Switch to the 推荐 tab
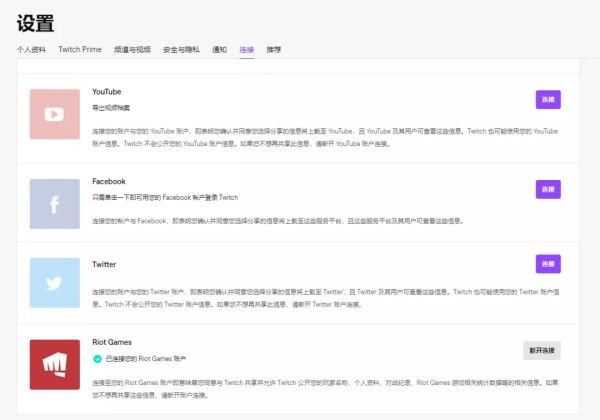 pyautogui.click(x=273, y=49)
